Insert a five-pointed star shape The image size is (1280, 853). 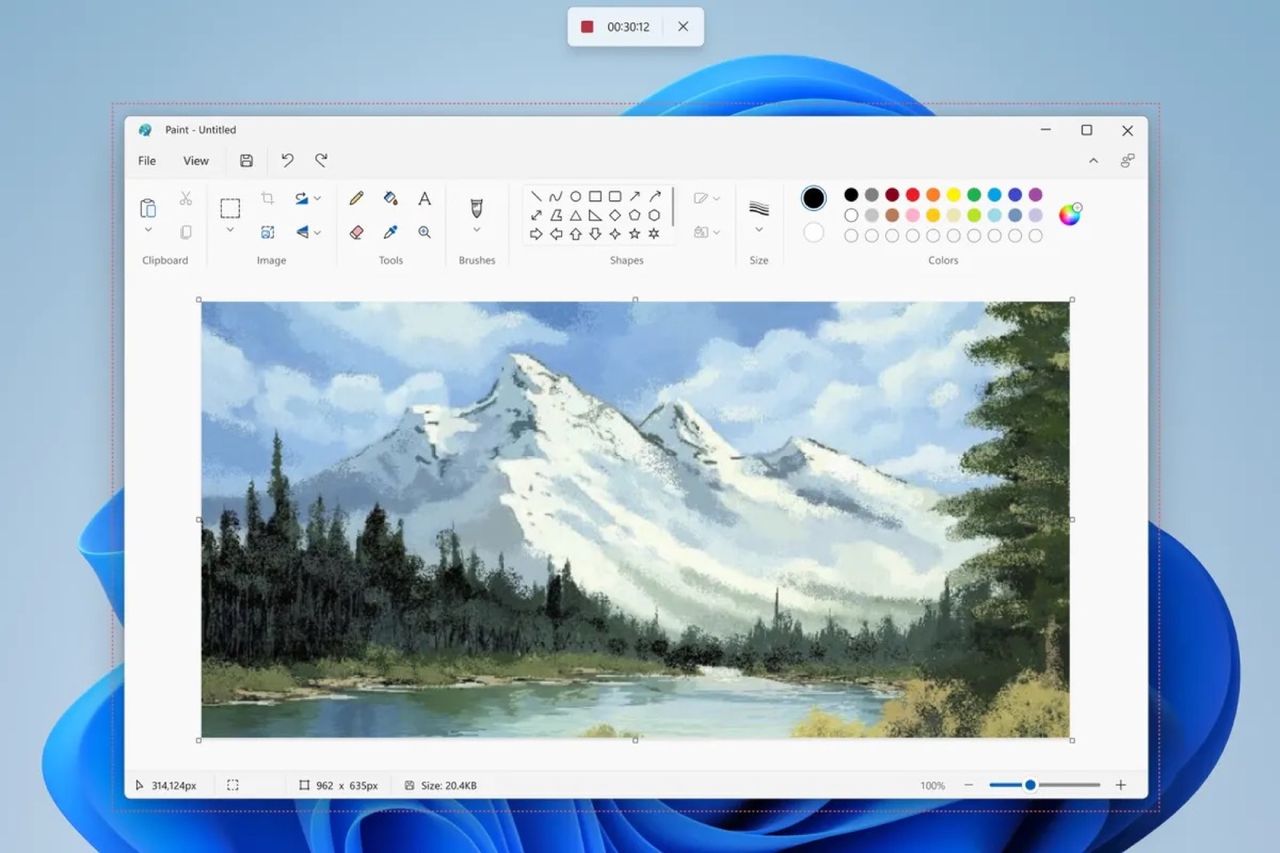635,233
